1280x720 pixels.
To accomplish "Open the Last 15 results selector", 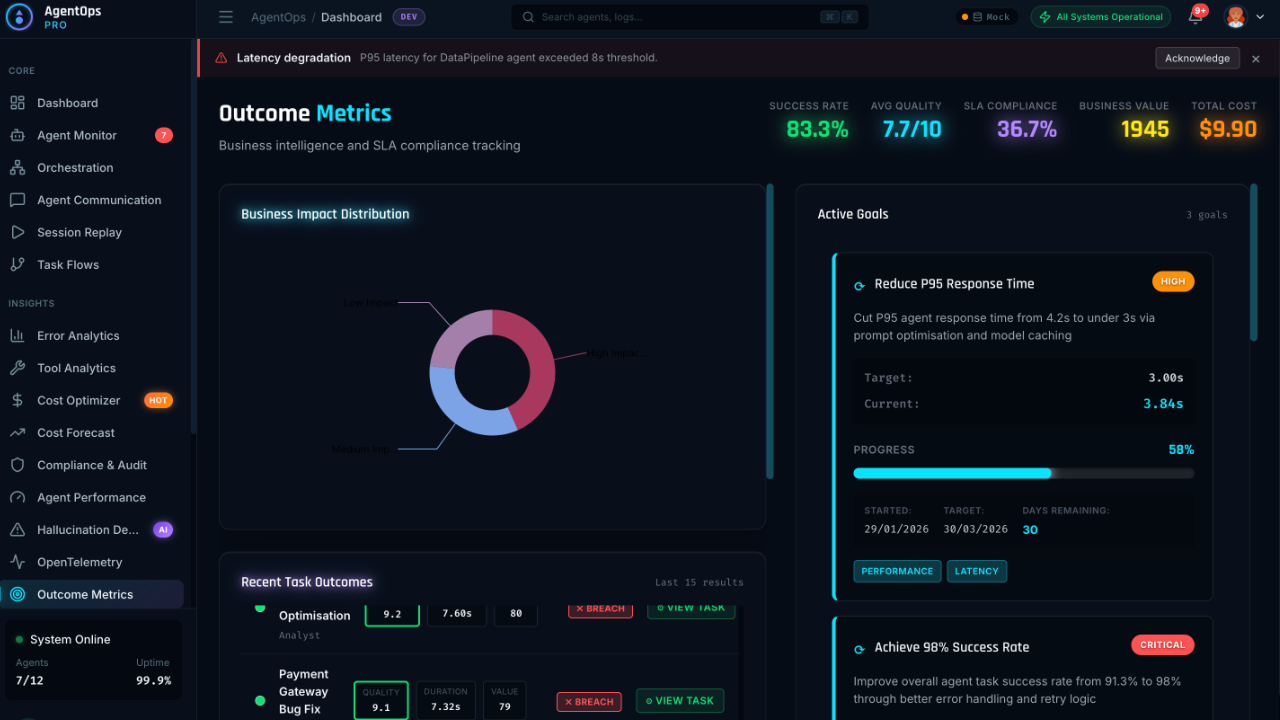I will tap(699, 582).
